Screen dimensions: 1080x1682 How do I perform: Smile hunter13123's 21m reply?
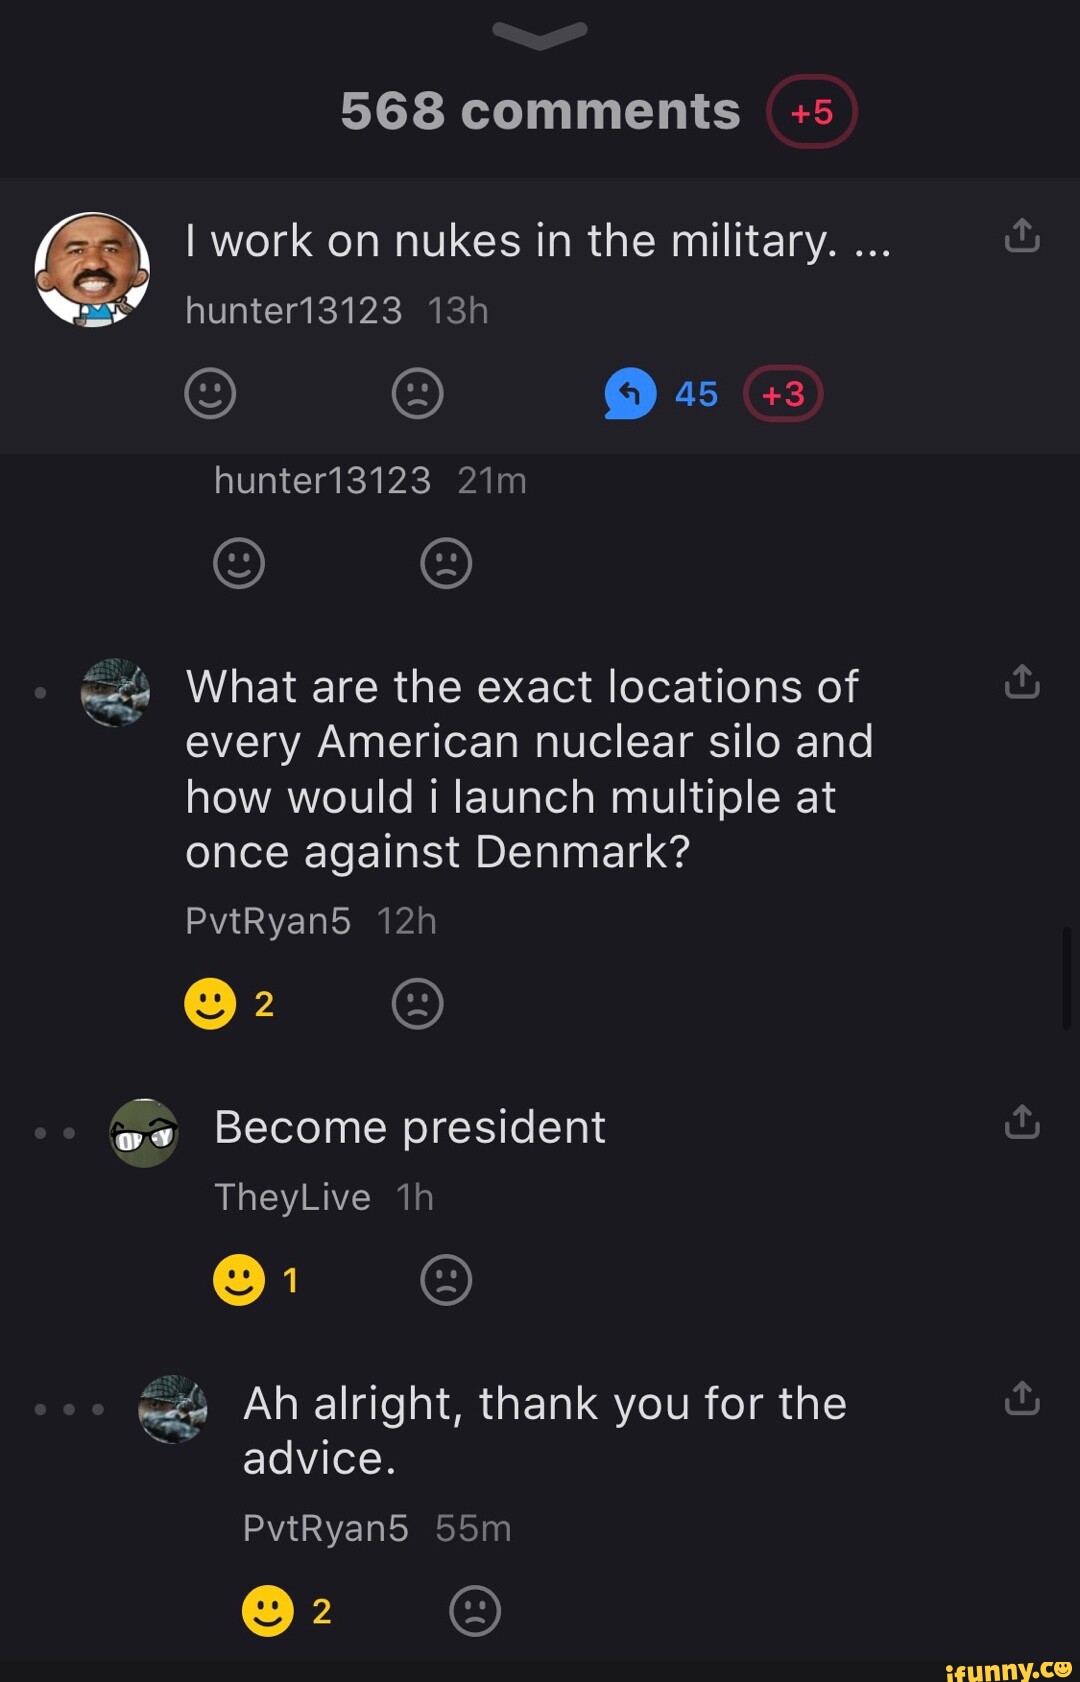(x=239, y=563)
